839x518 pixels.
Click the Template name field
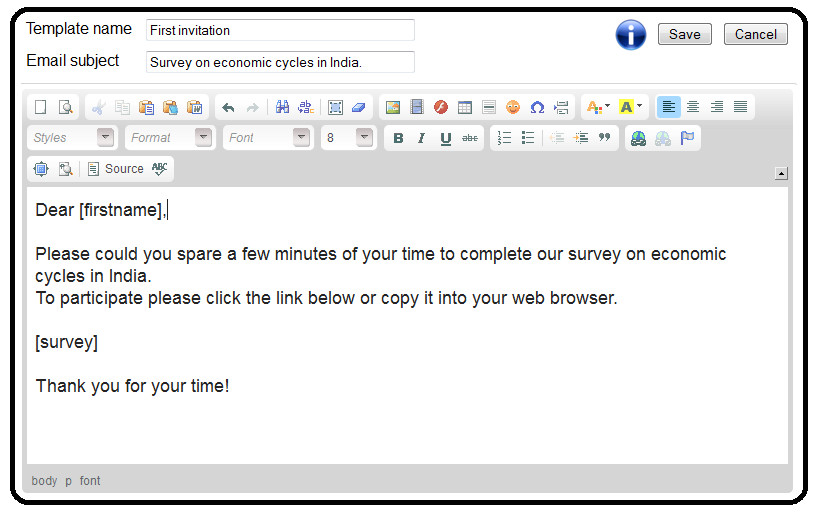280,30
